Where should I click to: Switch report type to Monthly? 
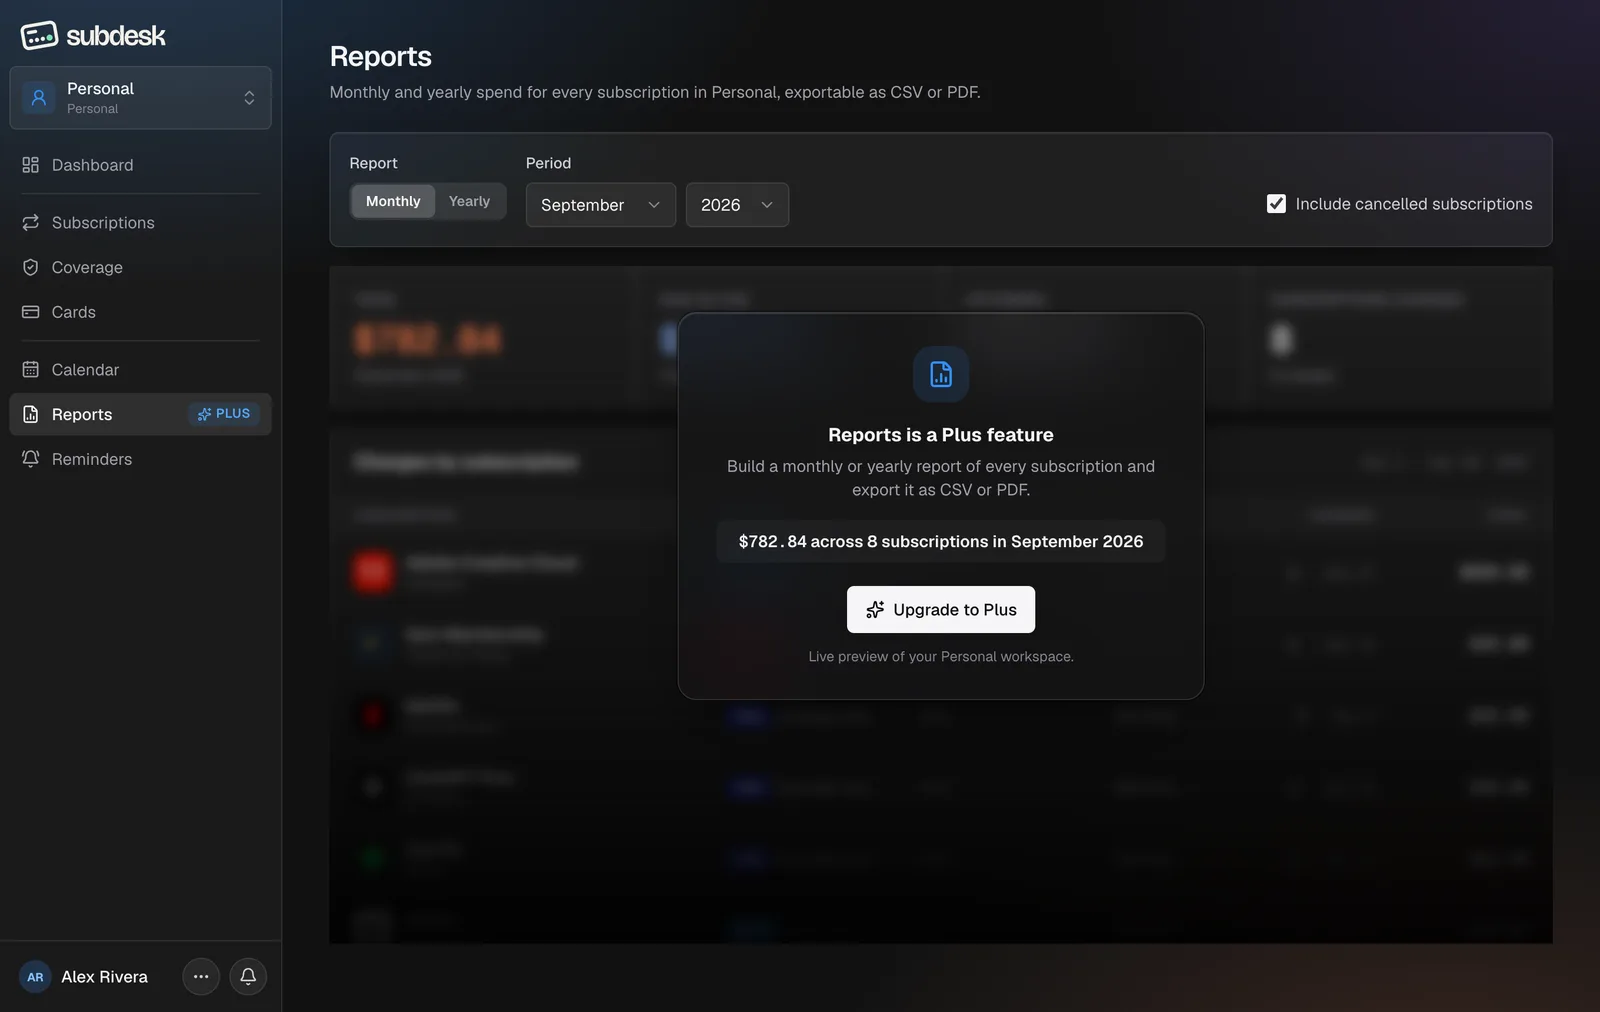(x=393, y=202)
